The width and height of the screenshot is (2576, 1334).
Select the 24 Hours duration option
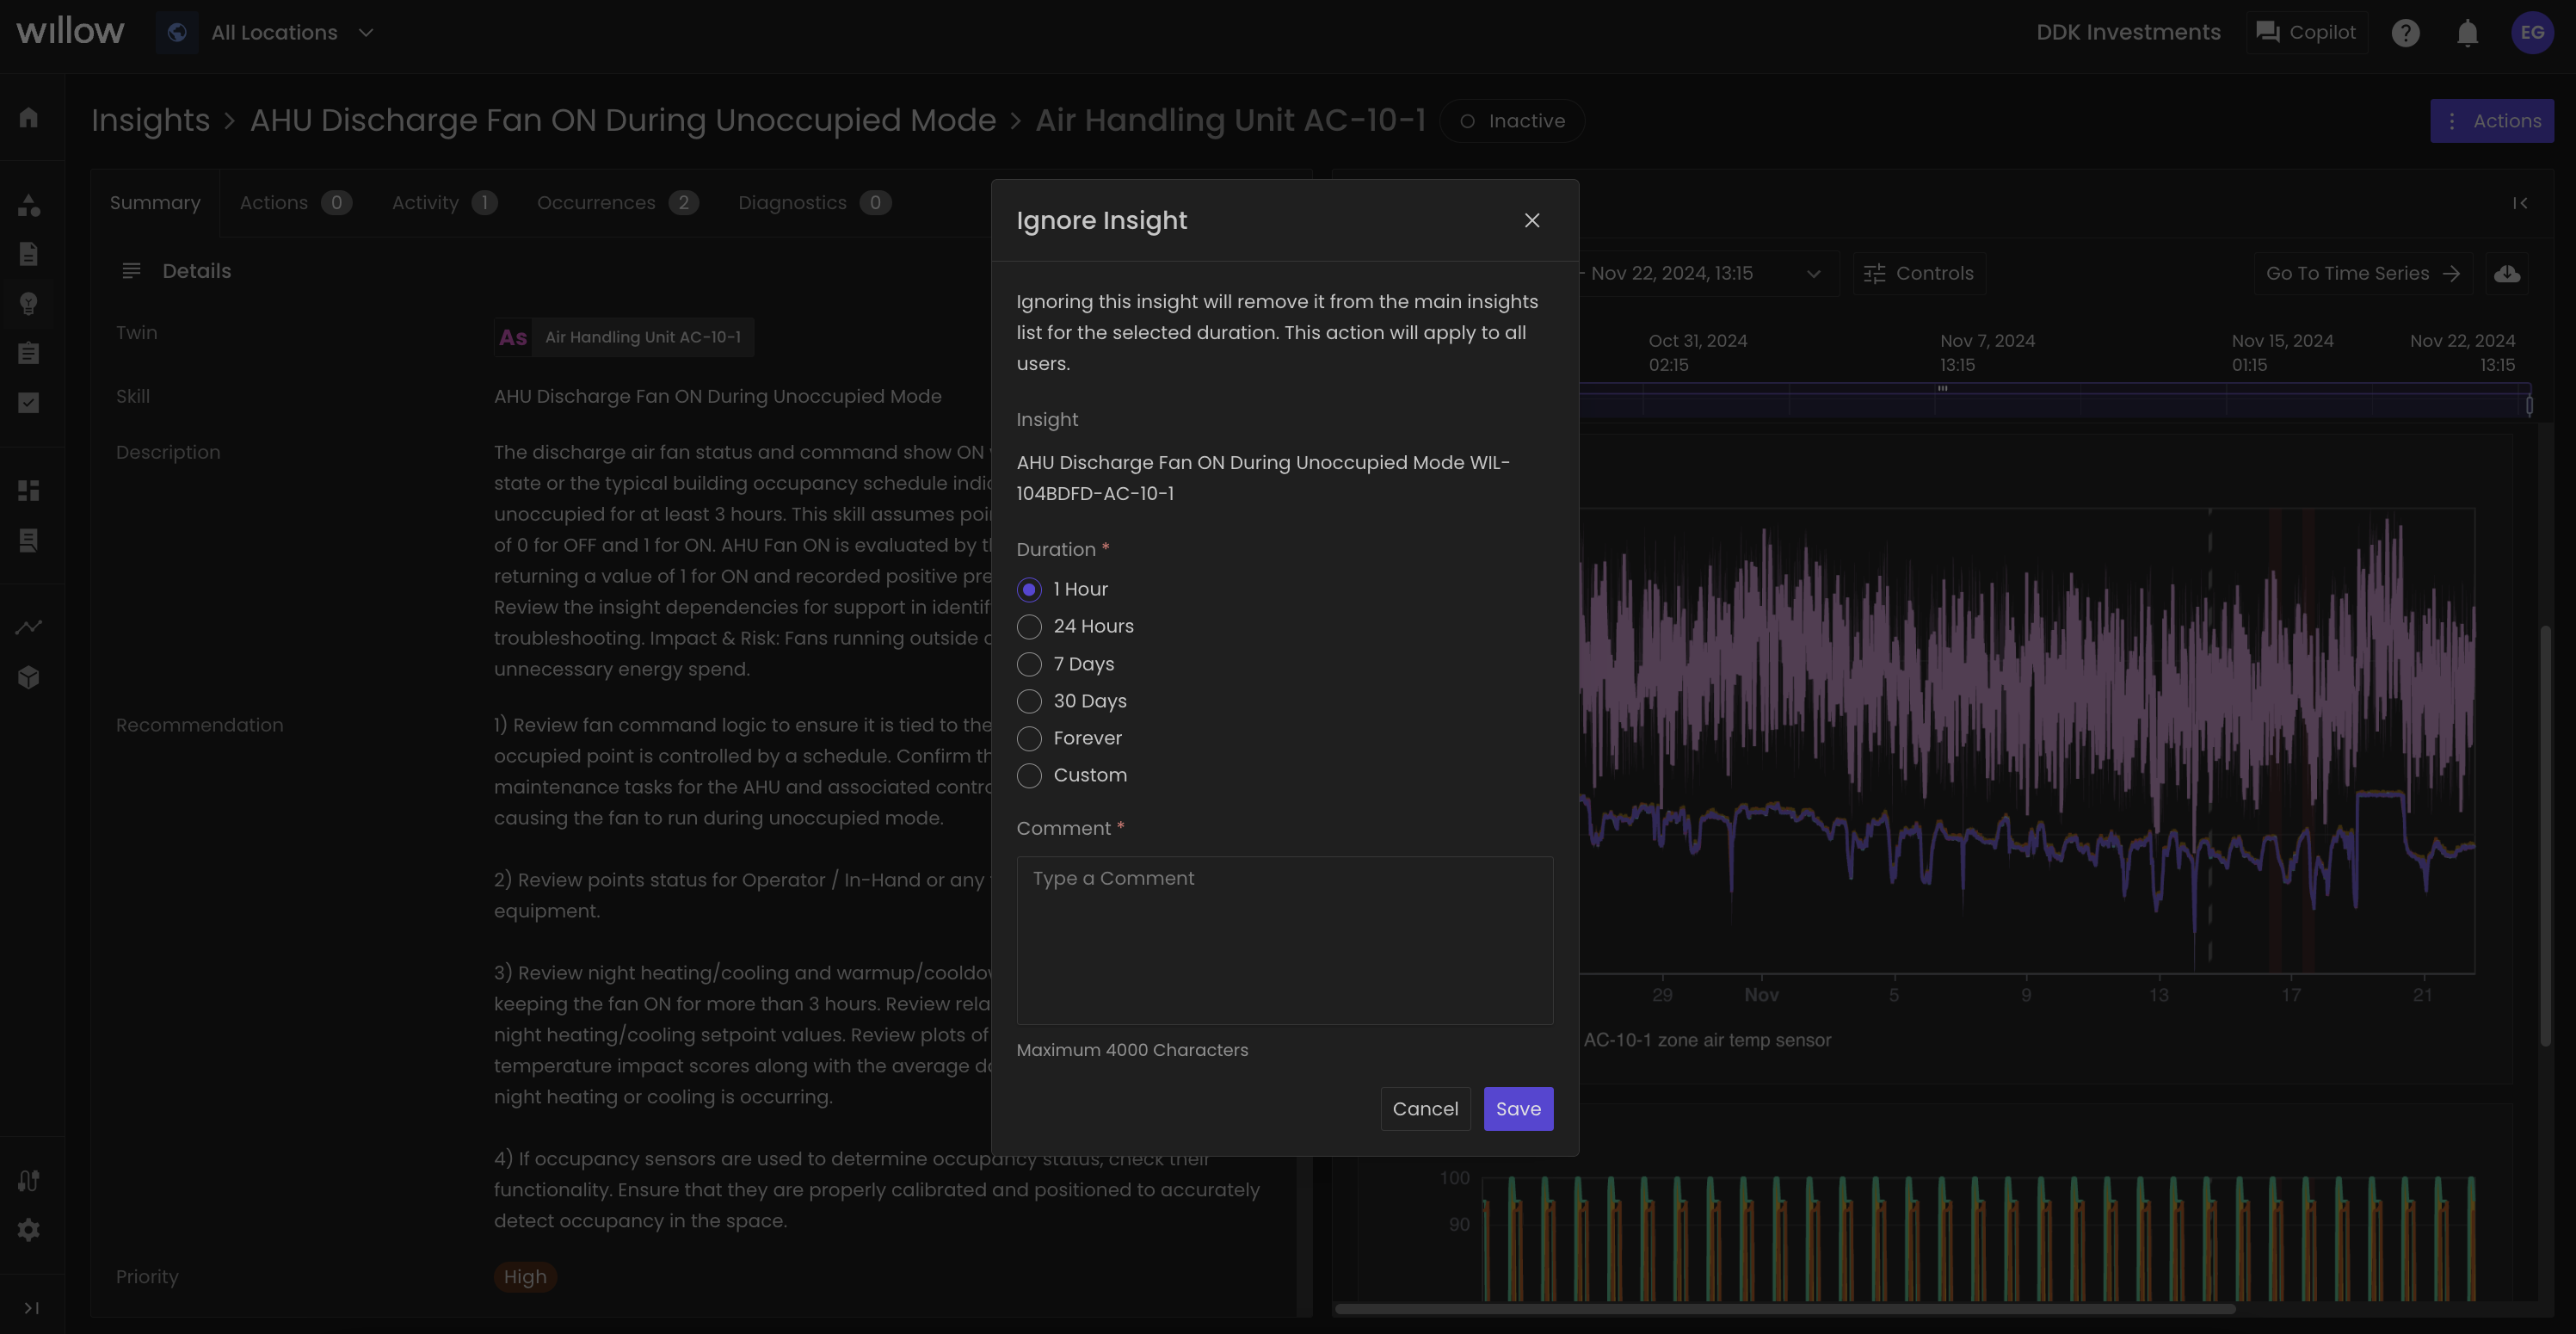tap(1029, 626)
